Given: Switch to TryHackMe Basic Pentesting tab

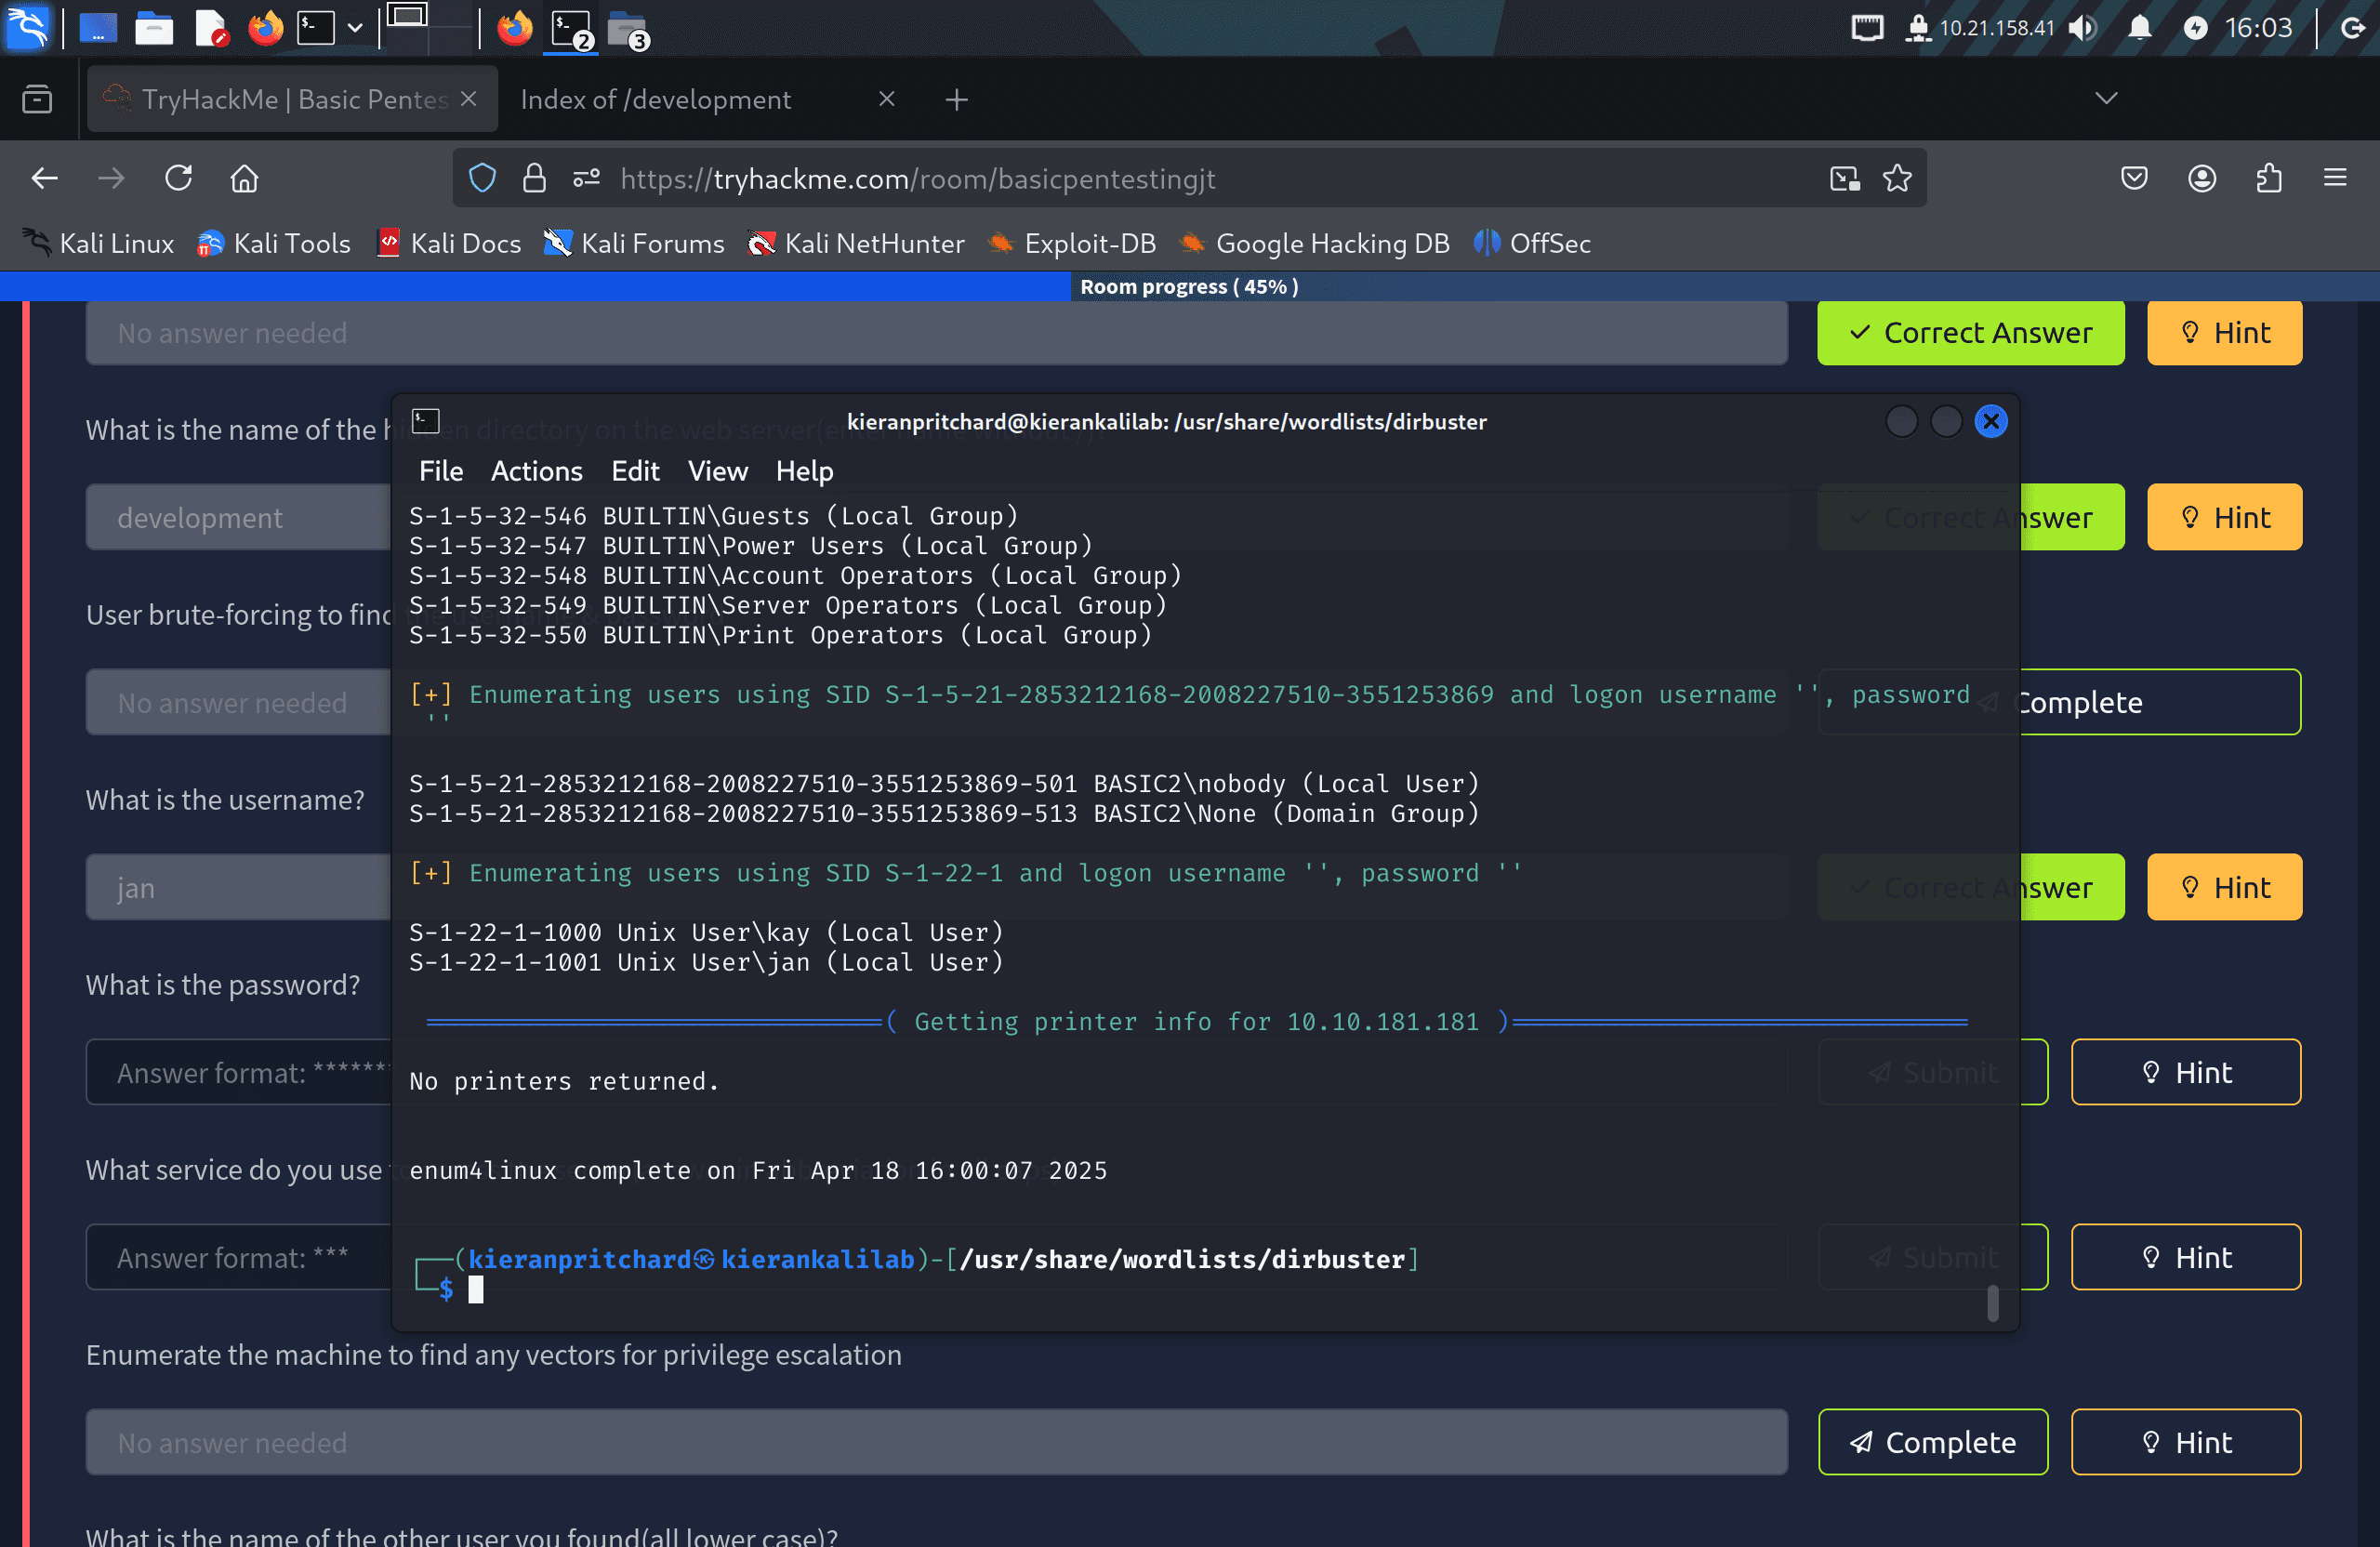Looking at the screenshot, I should click(292, 99).
